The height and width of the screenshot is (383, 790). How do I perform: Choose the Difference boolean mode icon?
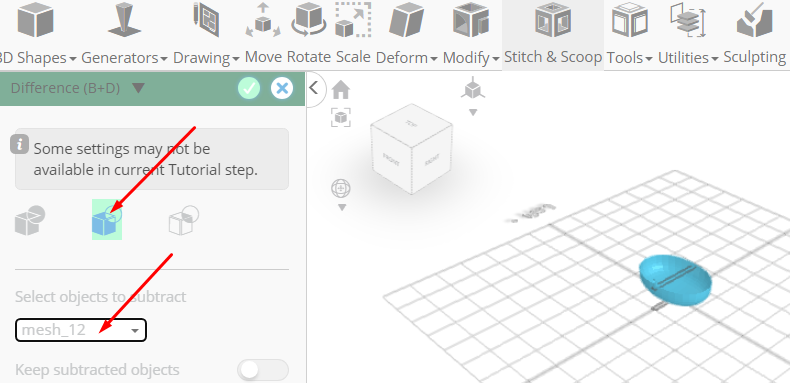107,219
